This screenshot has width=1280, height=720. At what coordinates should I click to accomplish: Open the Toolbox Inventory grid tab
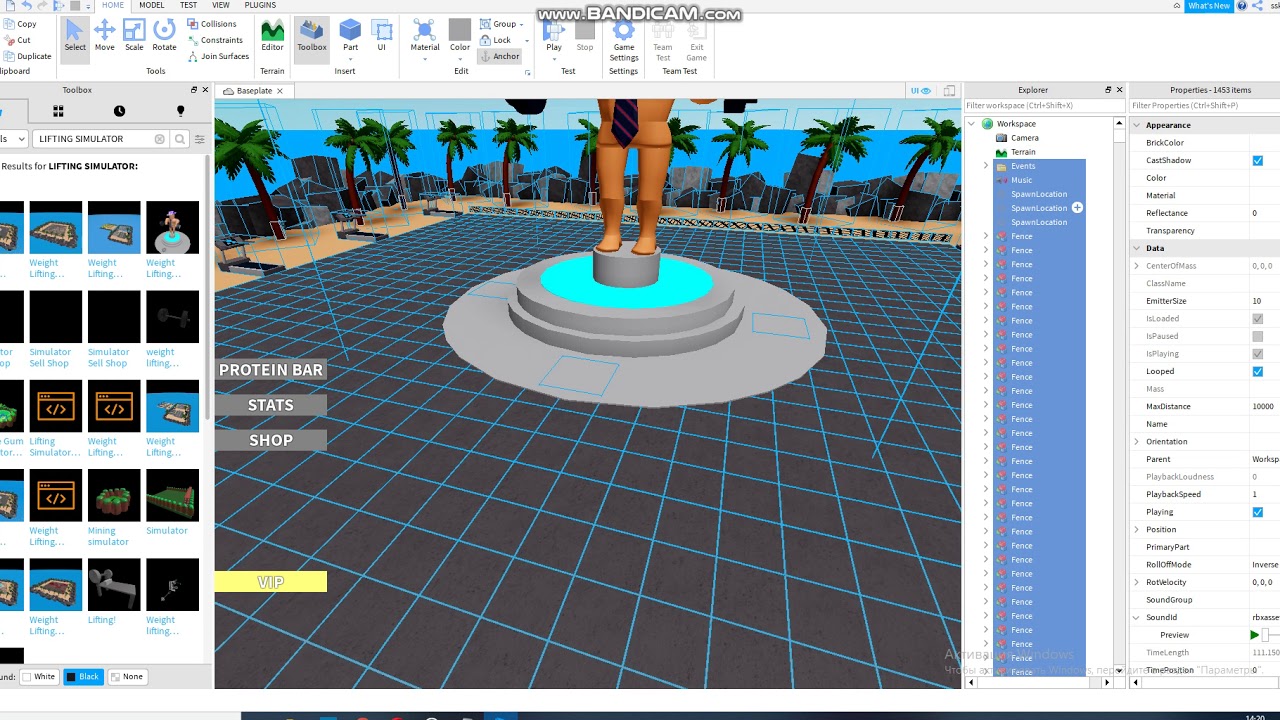[58, 111]
